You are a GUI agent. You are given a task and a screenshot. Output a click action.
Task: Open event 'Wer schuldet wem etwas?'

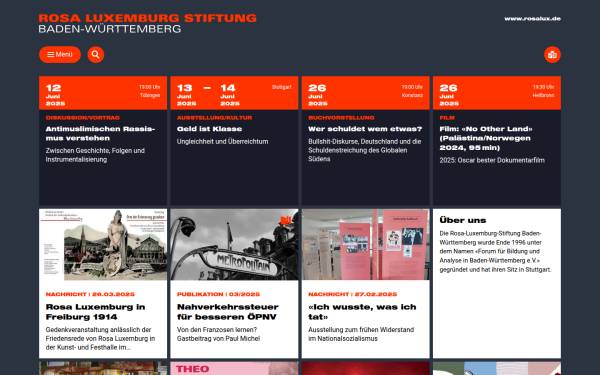tap(365, 129)
